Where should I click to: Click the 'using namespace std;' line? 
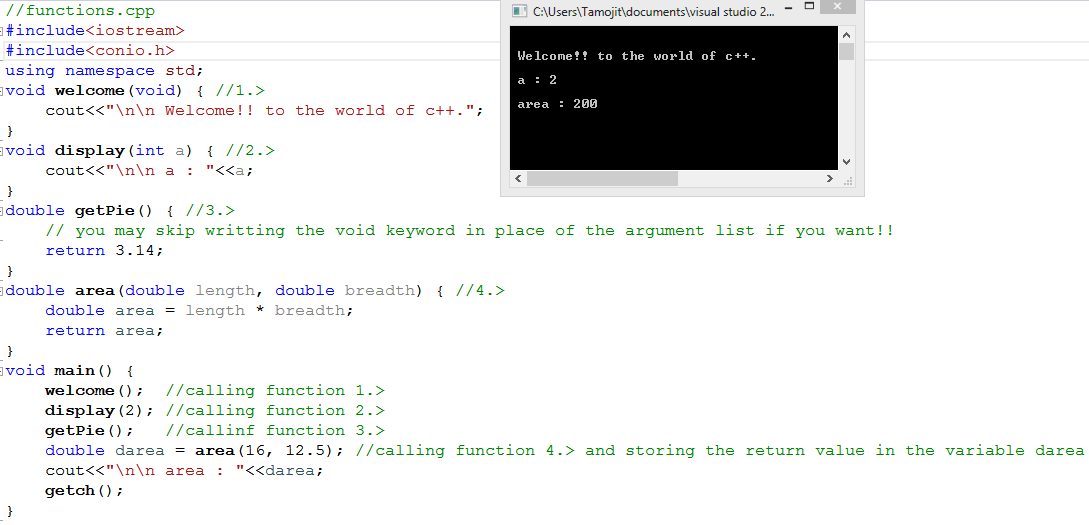pos(105,71)
